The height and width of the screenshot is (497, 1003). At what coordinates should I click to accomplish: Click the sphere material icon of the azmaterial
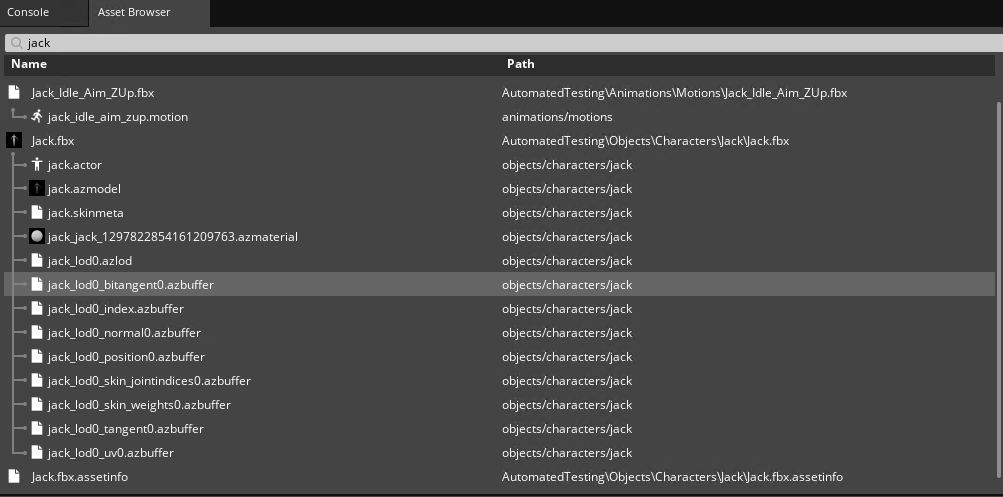point(37,237)
